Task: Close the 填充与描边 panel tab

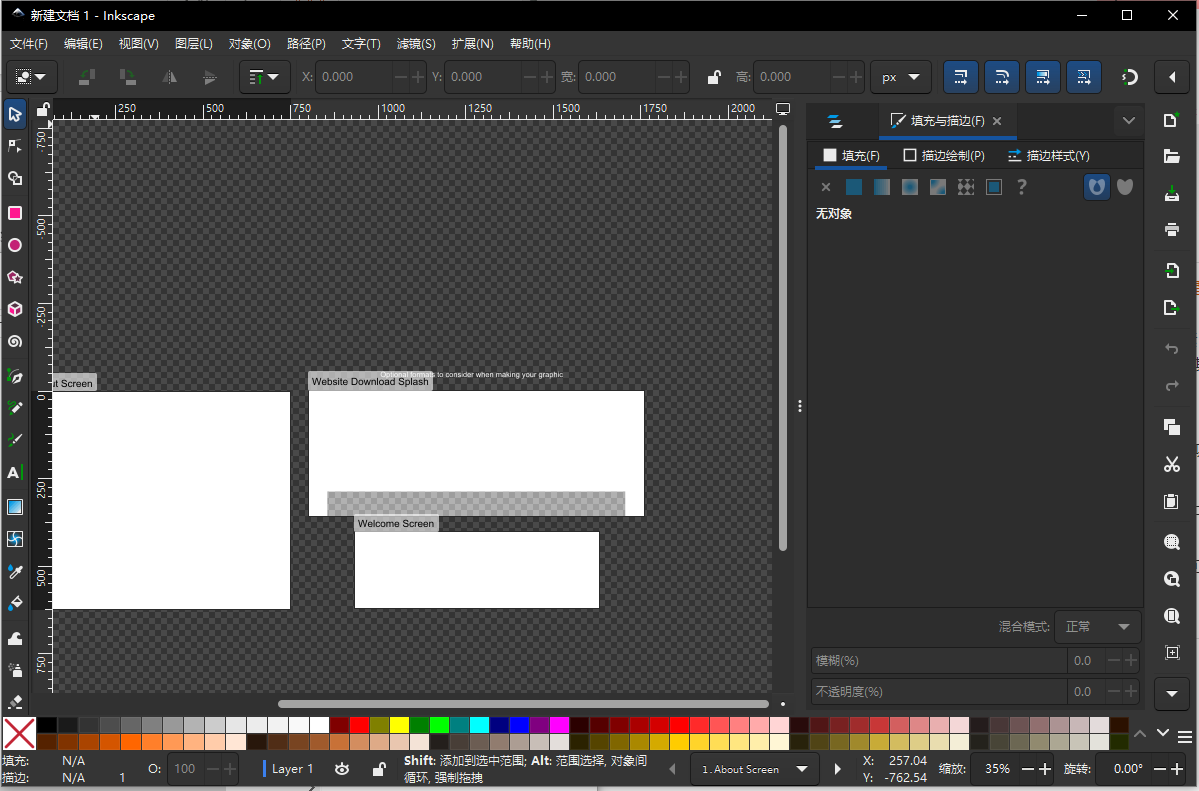Action: [997, 121]
